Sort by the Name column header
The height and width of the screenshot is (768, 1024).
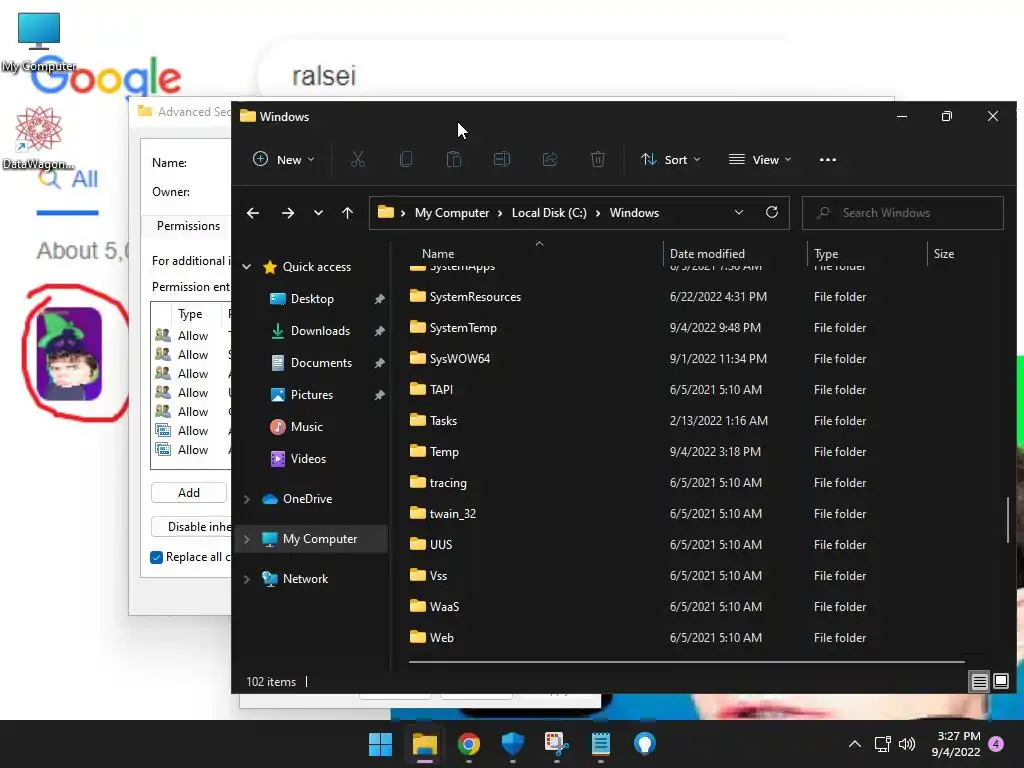(536, 253)
